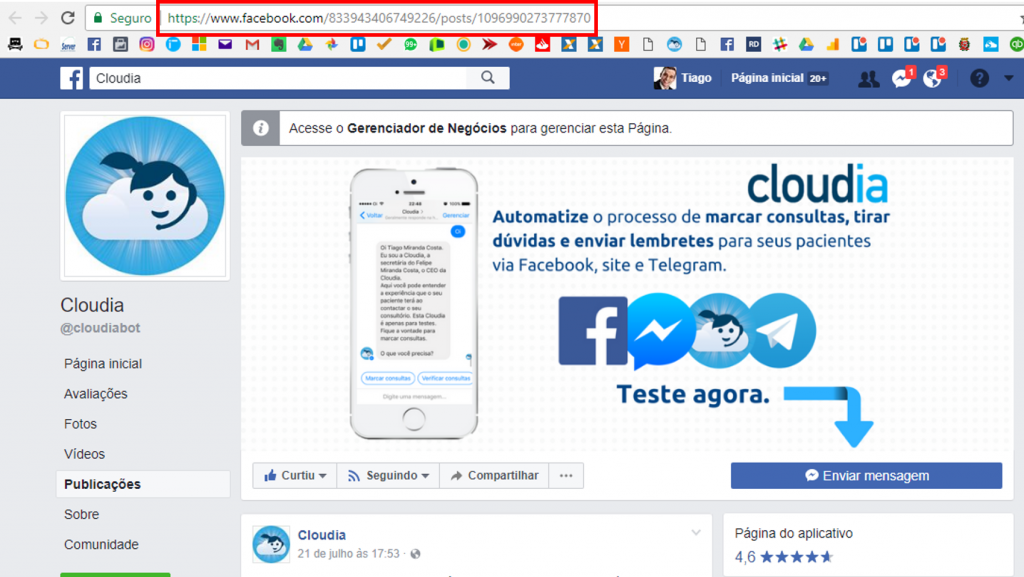Click the browser address bar URL

[x=379, y=18]
